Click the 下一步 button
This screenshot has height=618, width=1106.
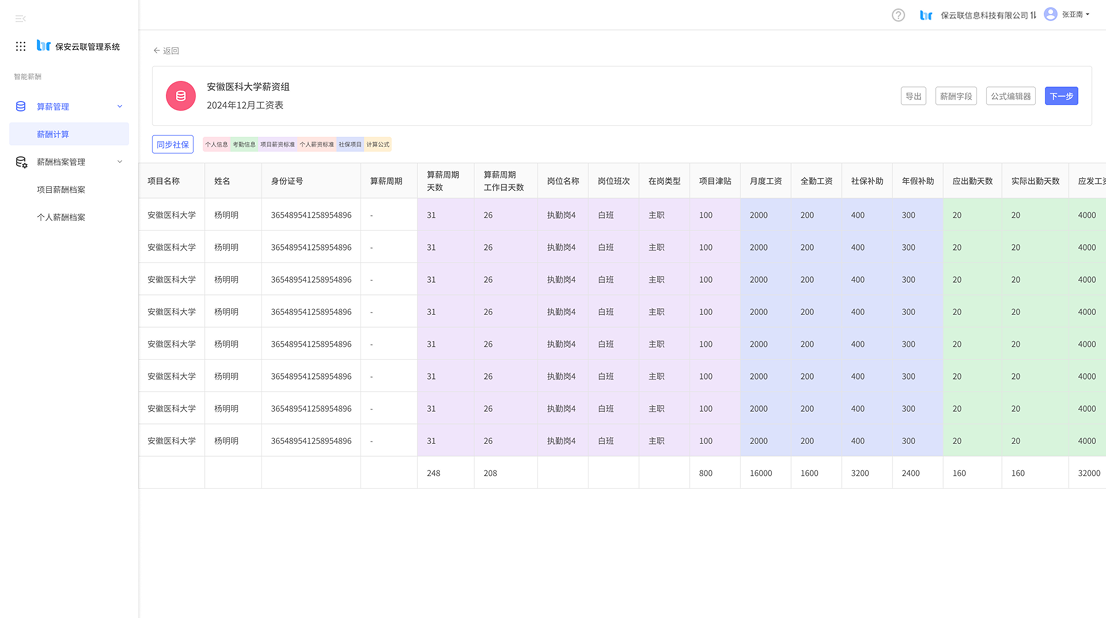point(1061,96)
